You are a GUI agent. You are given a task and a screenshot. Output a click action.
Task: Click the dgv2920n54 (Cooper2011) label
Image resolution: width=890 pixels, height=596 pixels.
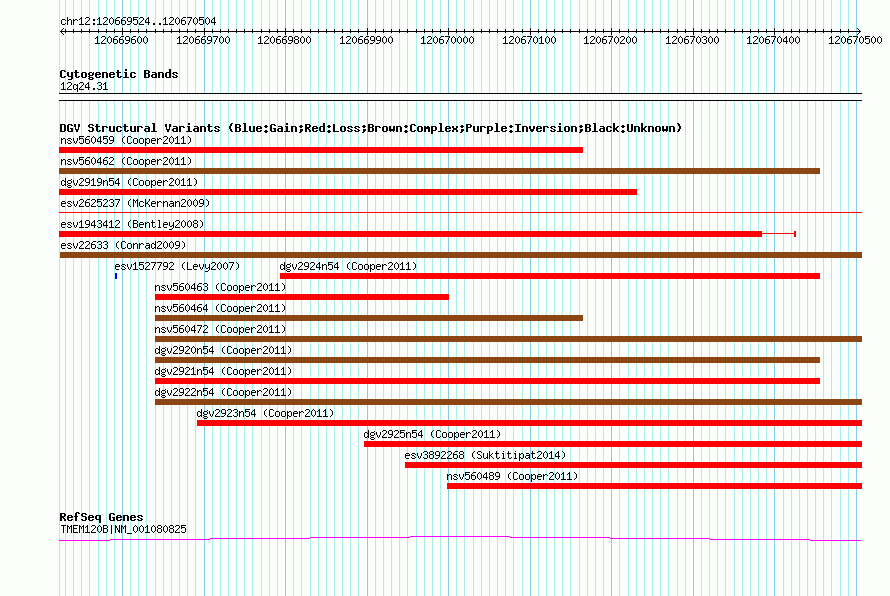pyautogui.click(x=223, y=350)
